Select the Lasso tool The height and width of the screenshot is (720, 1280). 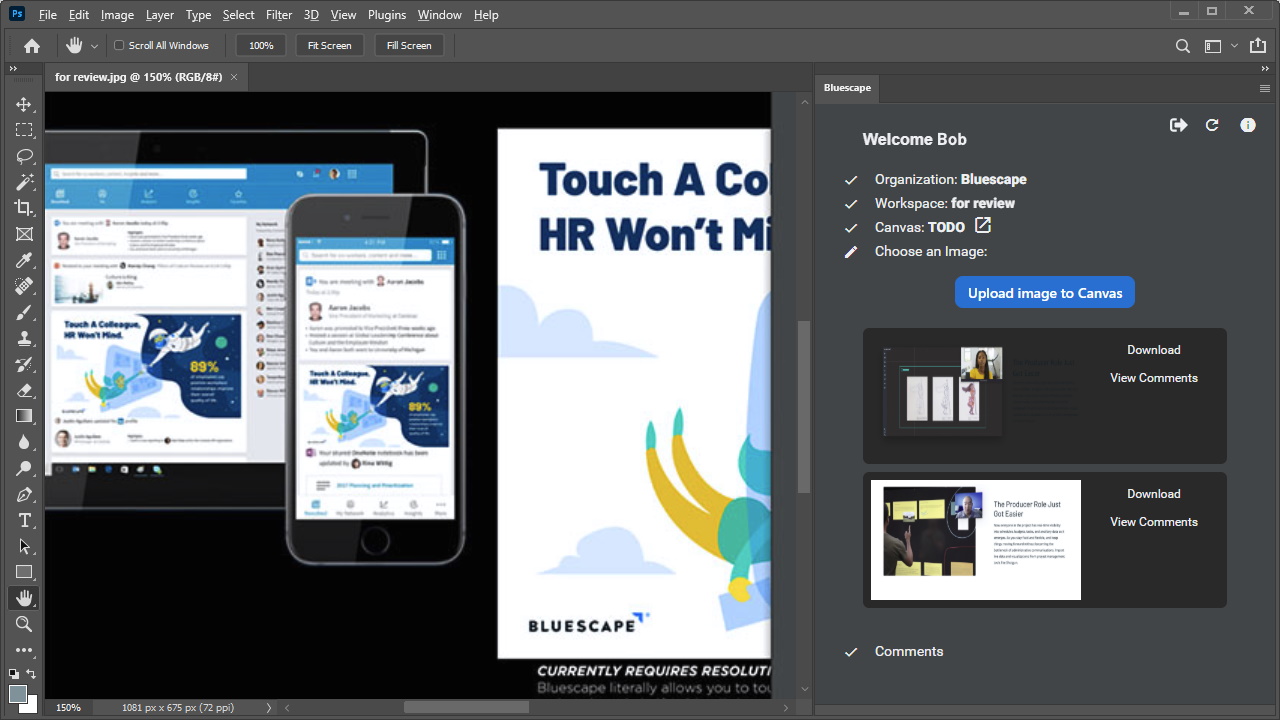(x=24, y=156)
